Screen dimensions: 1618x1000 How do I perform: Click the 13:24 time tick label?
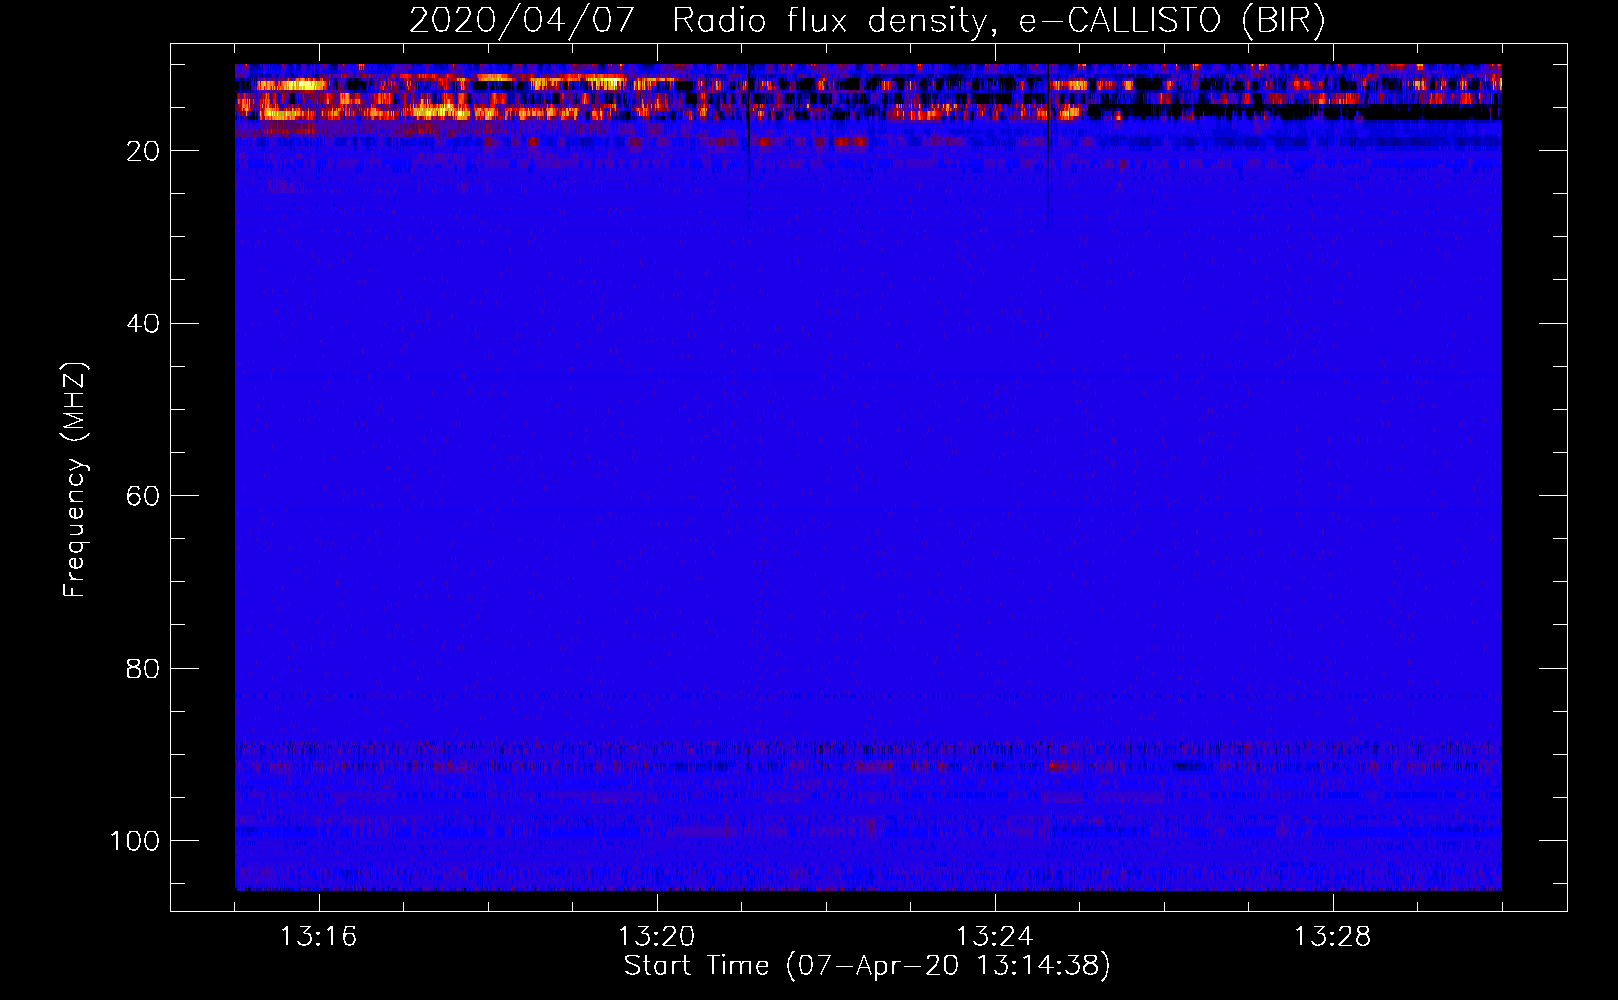click(995, 937)
